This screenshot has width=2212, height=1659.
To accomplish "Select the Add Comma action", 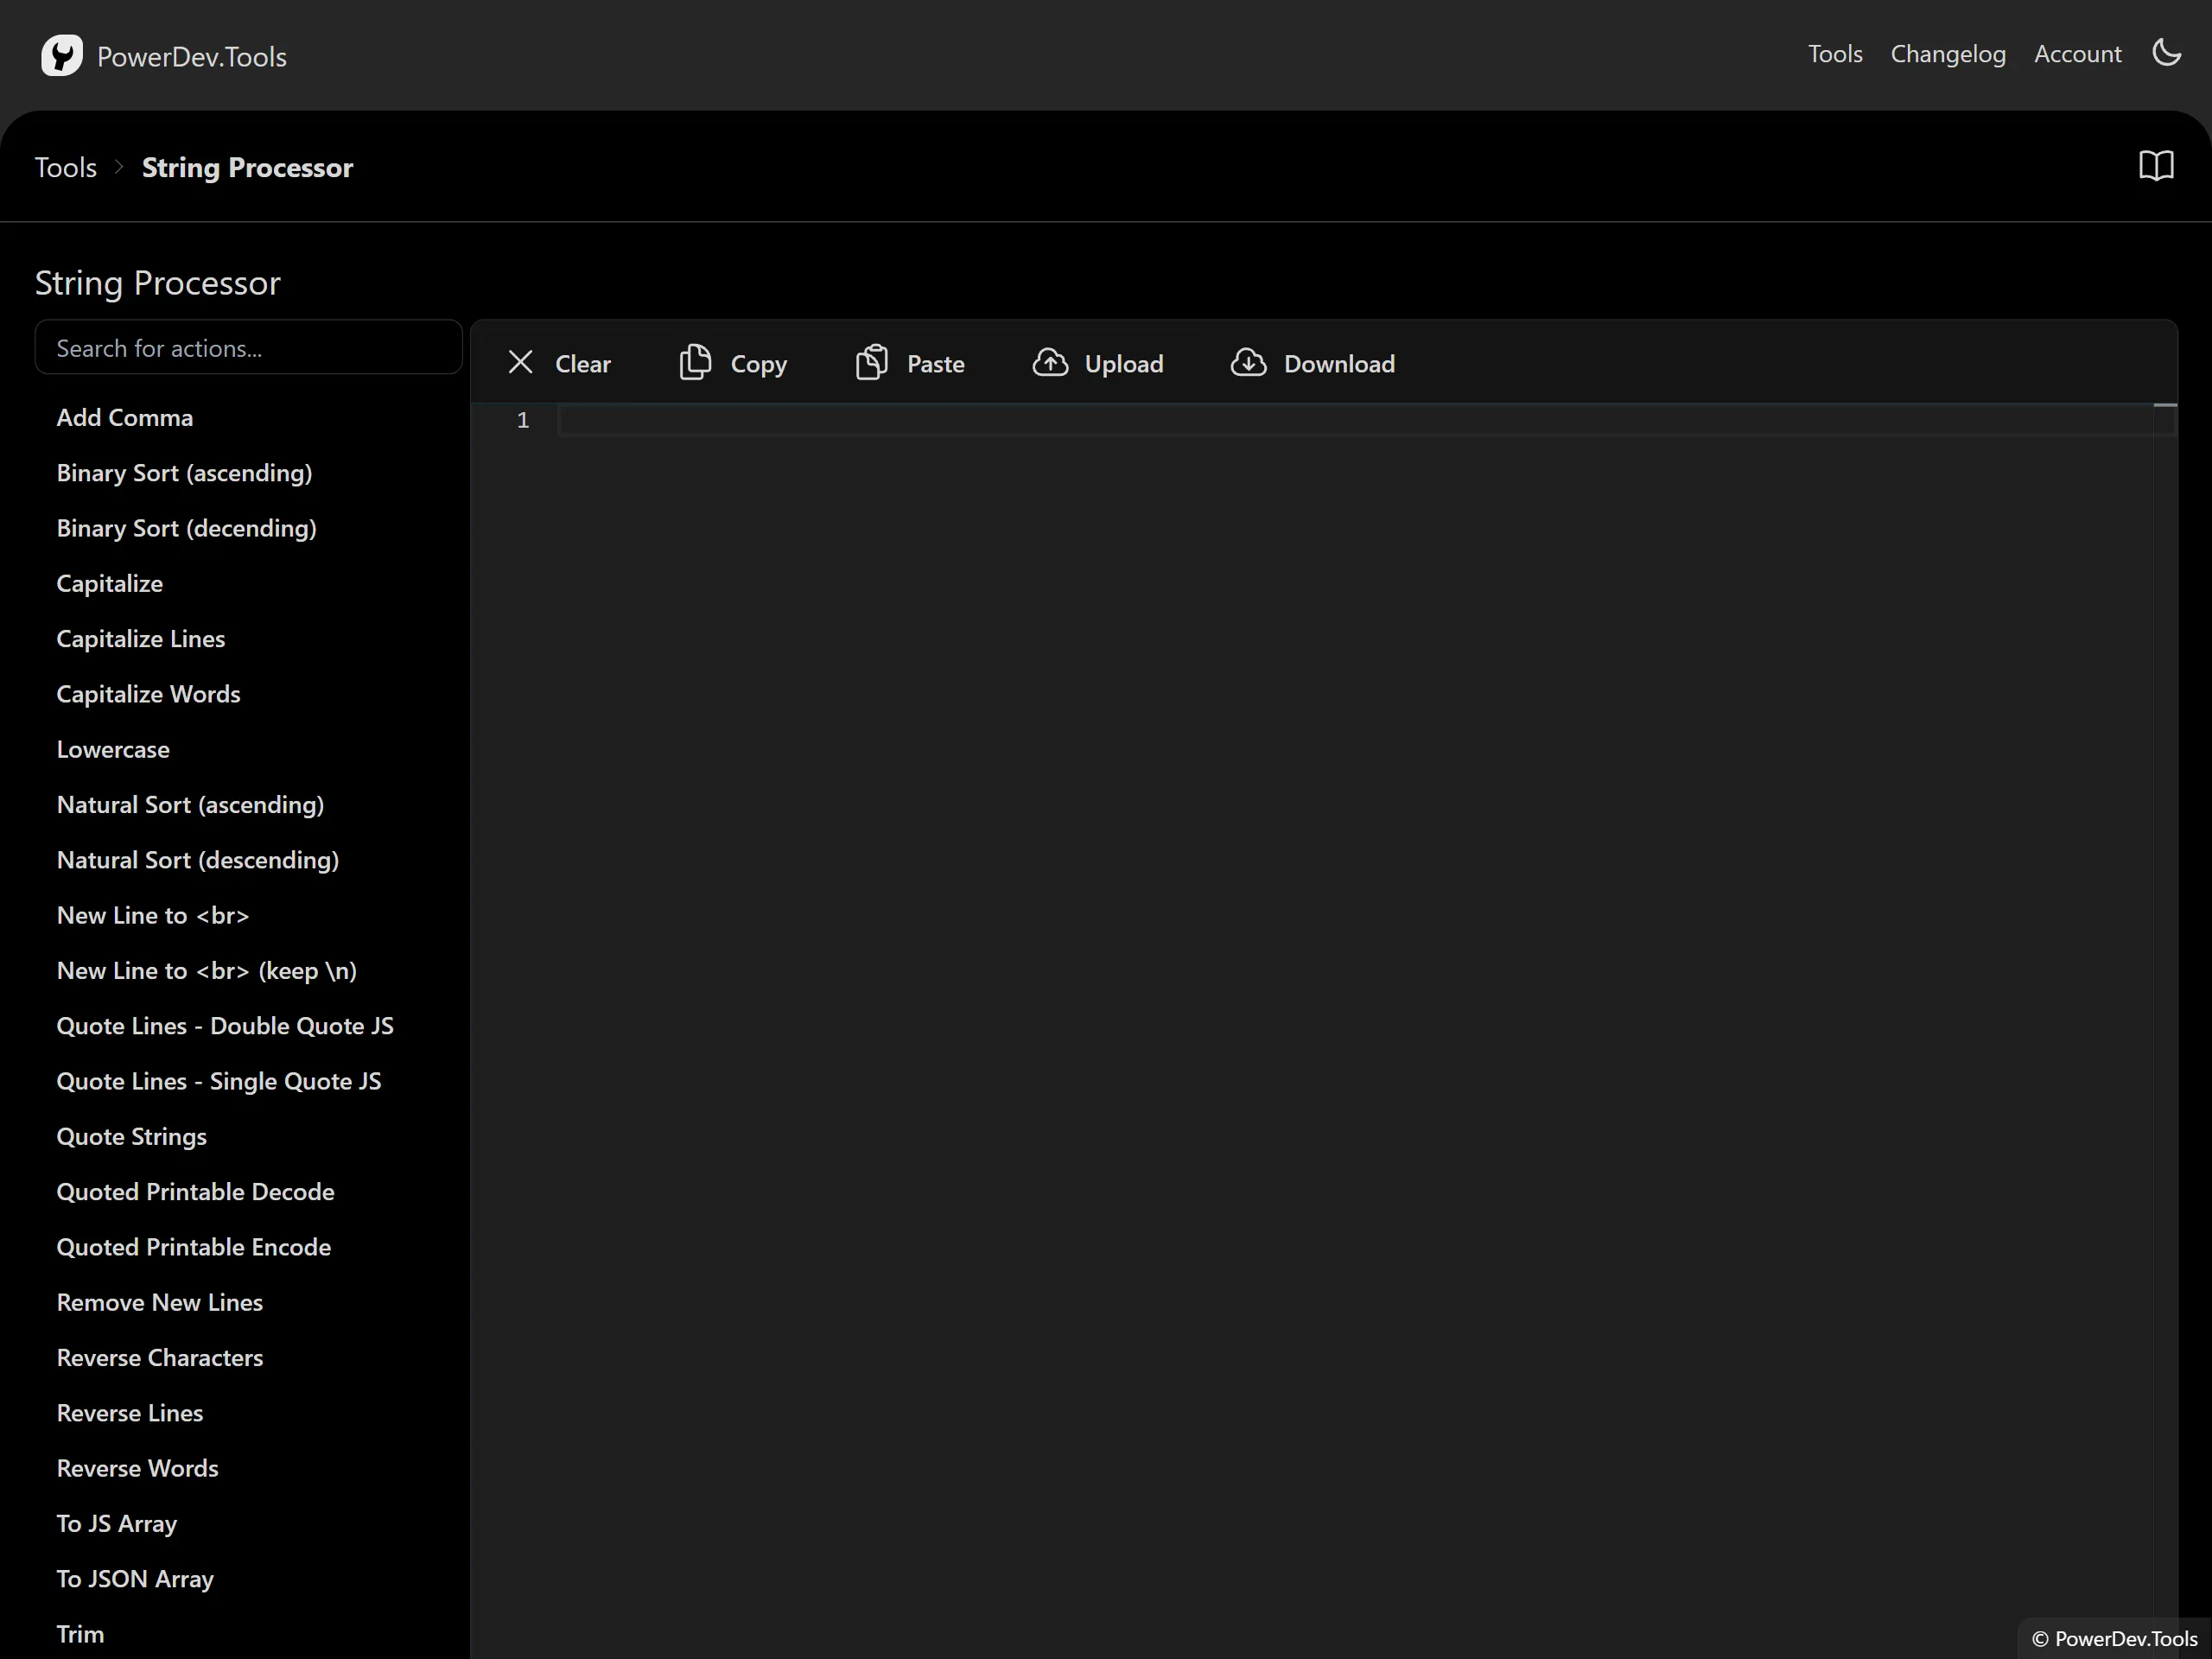I will (x=125, y=417).
